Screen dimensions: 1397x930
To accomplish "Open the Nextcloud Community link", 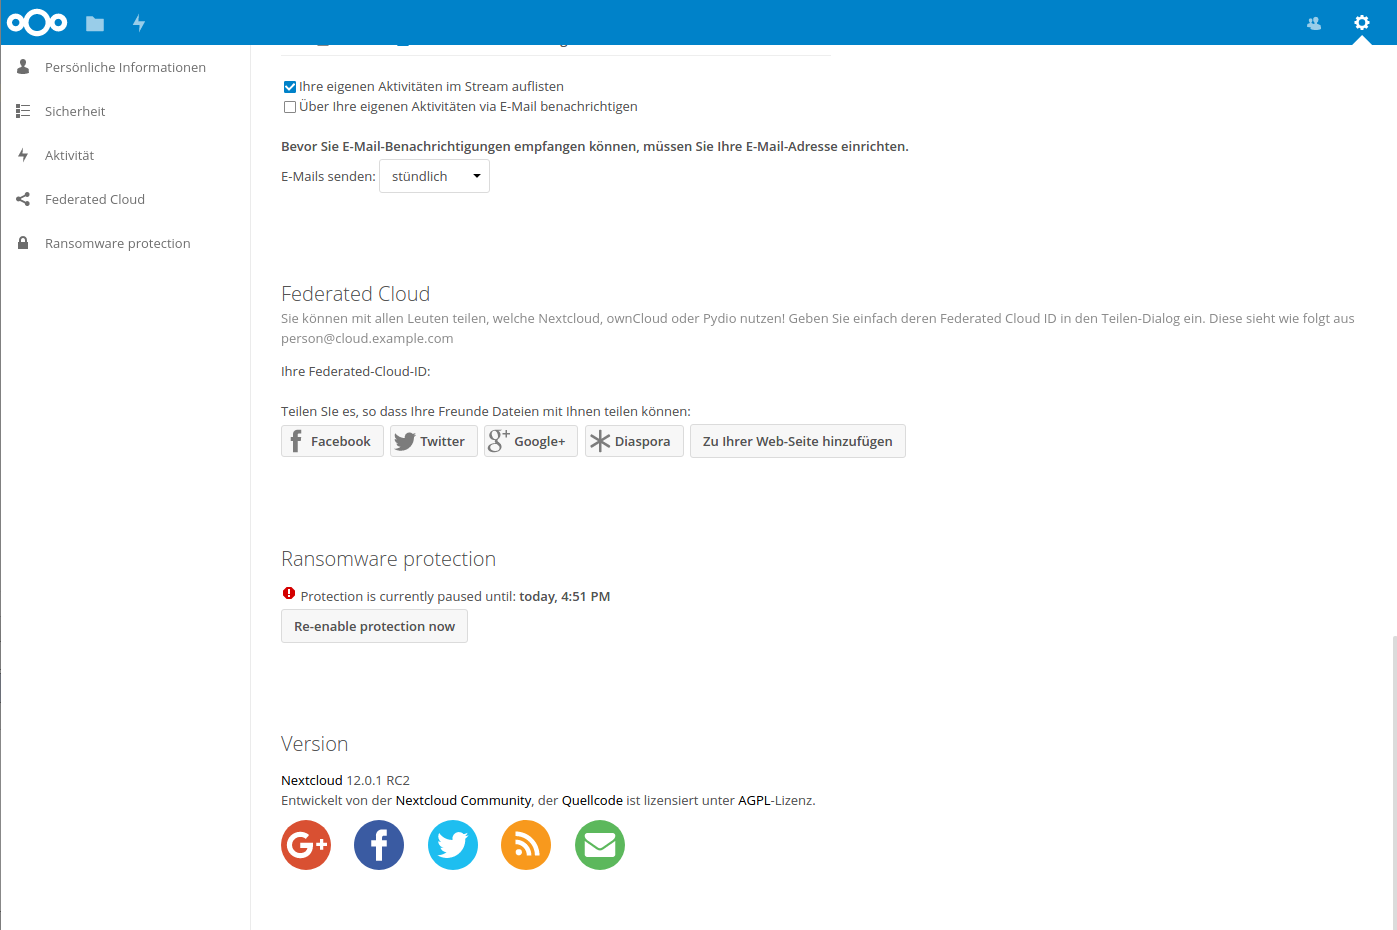I will click(x=463, y=800).
